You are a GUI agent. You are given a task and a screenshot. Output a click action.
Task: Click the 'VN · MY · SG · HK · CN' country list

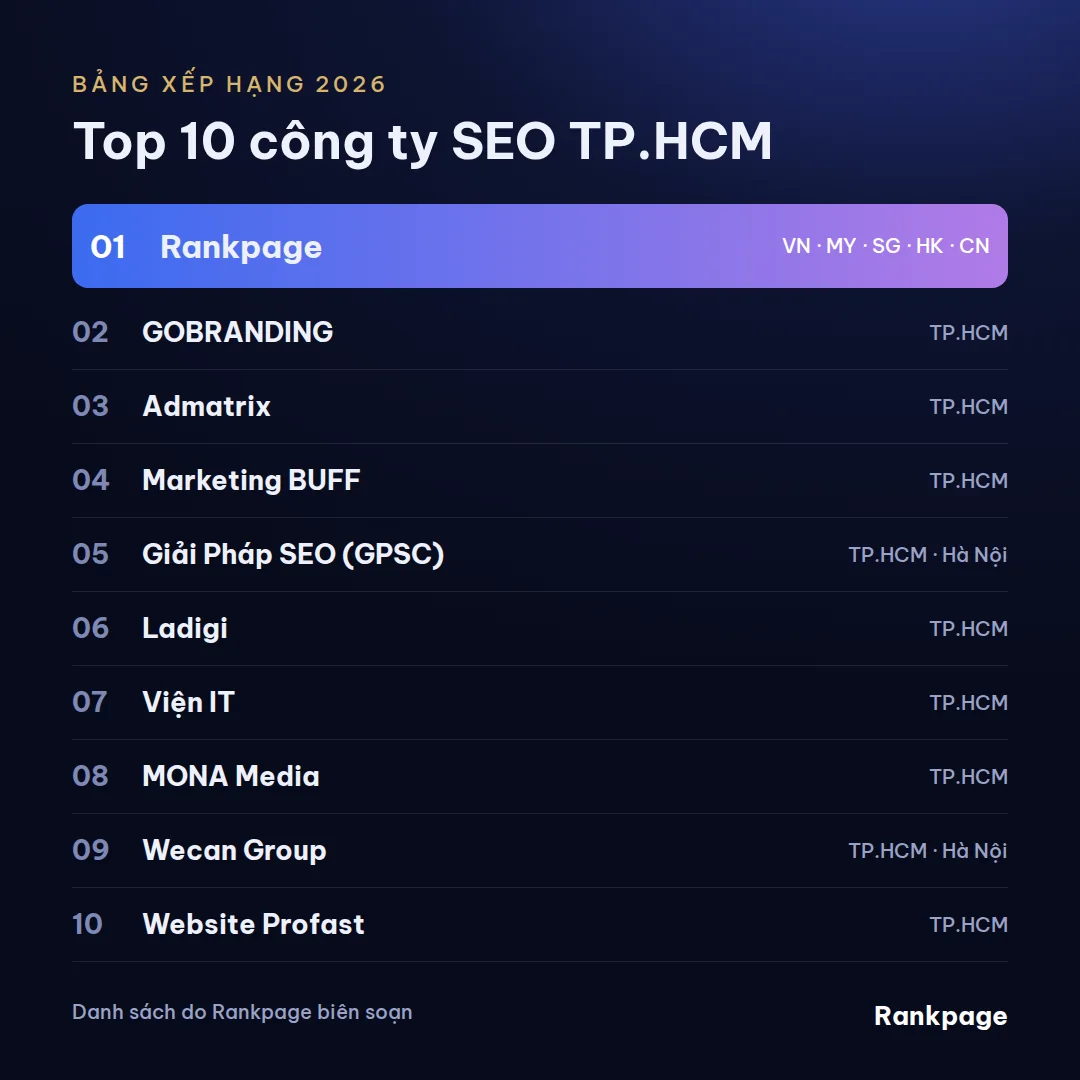click(x=886, y=246)
